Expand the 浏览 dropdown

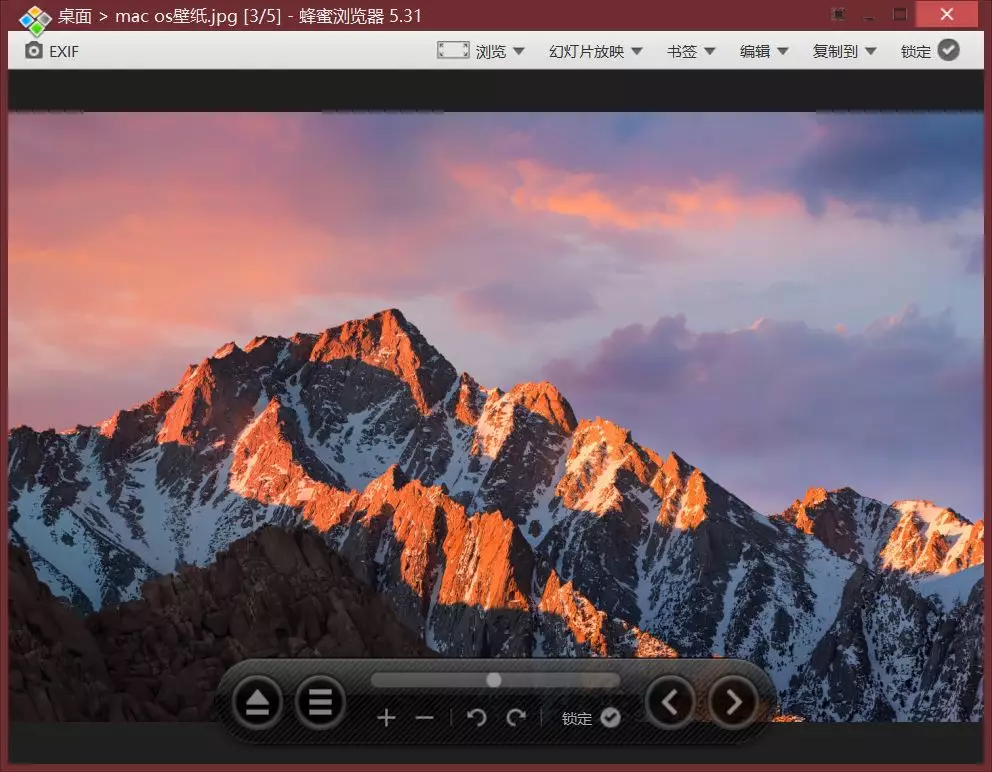(500, 51)
